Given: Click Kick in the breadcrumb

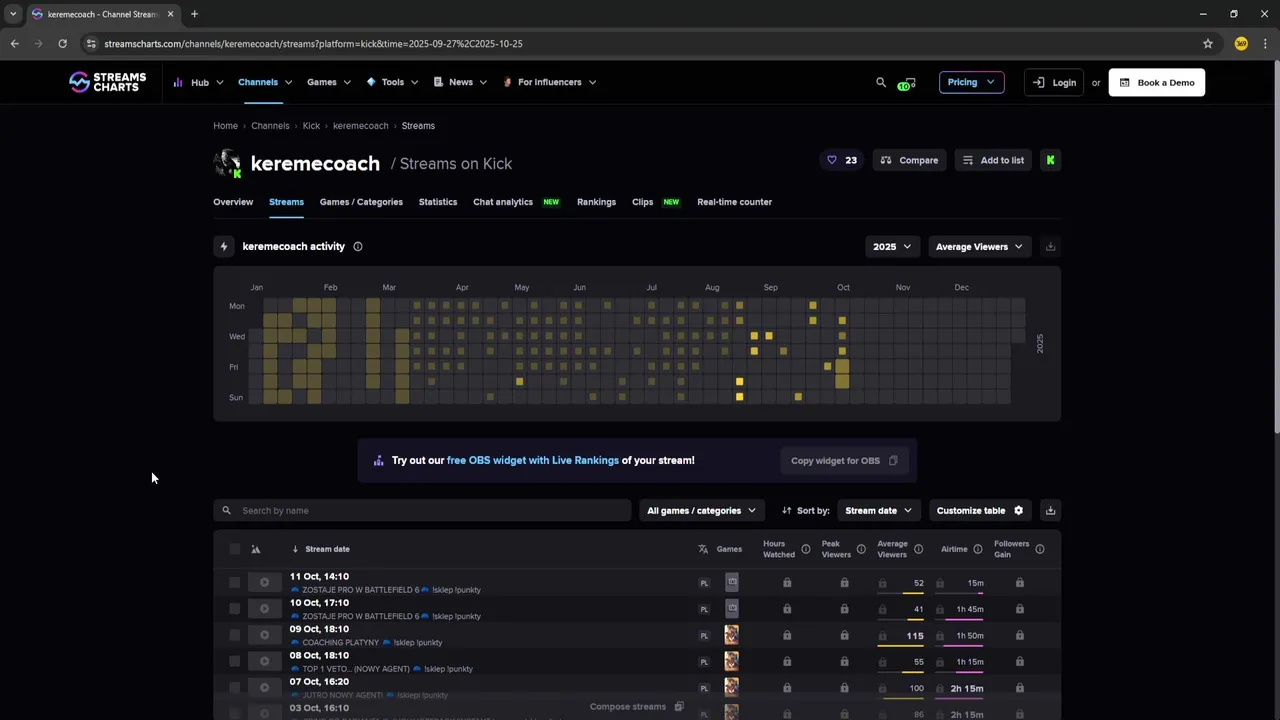Looking at the screenshot, I should pyautogui.click(x=311, y=126).
